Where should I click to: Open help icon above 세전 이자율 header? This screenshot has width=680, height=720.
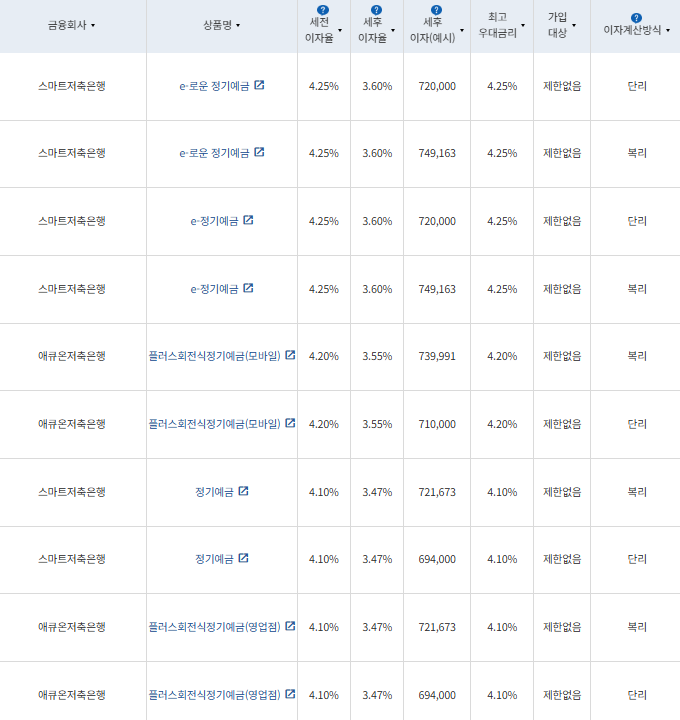[323, 10]
